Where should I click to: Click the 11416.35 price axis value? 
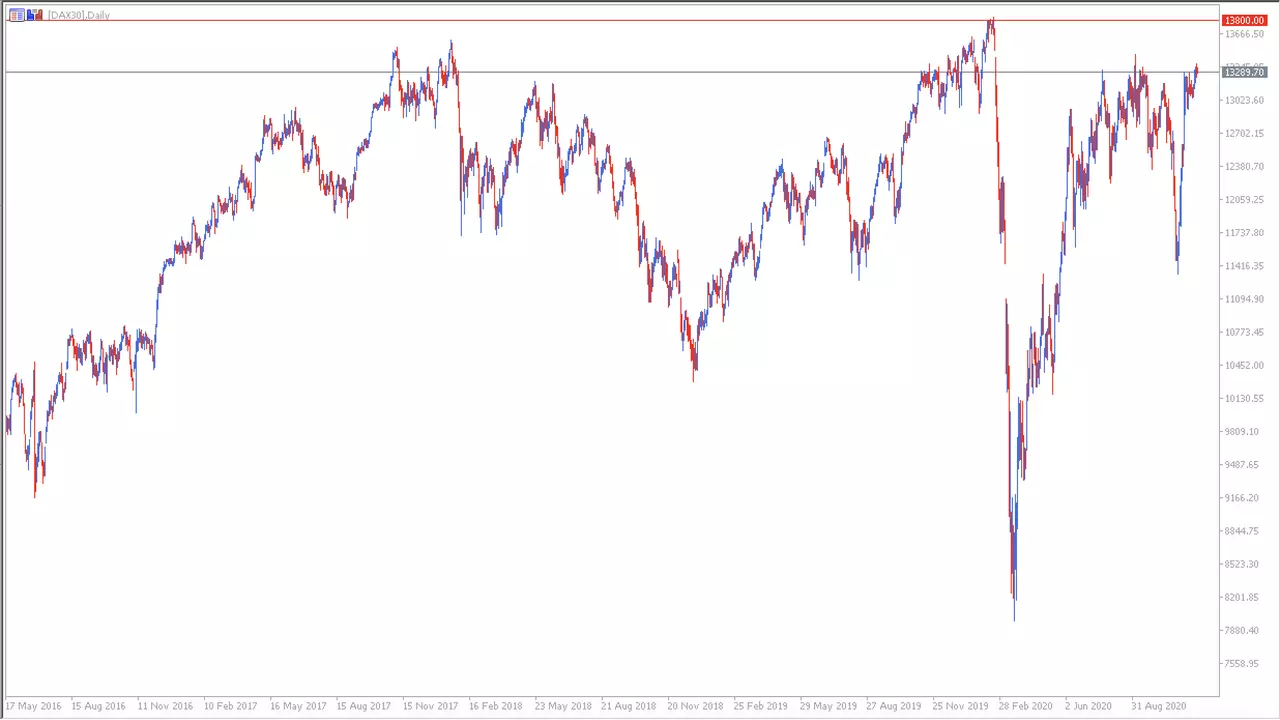[x=1244, y=266]
